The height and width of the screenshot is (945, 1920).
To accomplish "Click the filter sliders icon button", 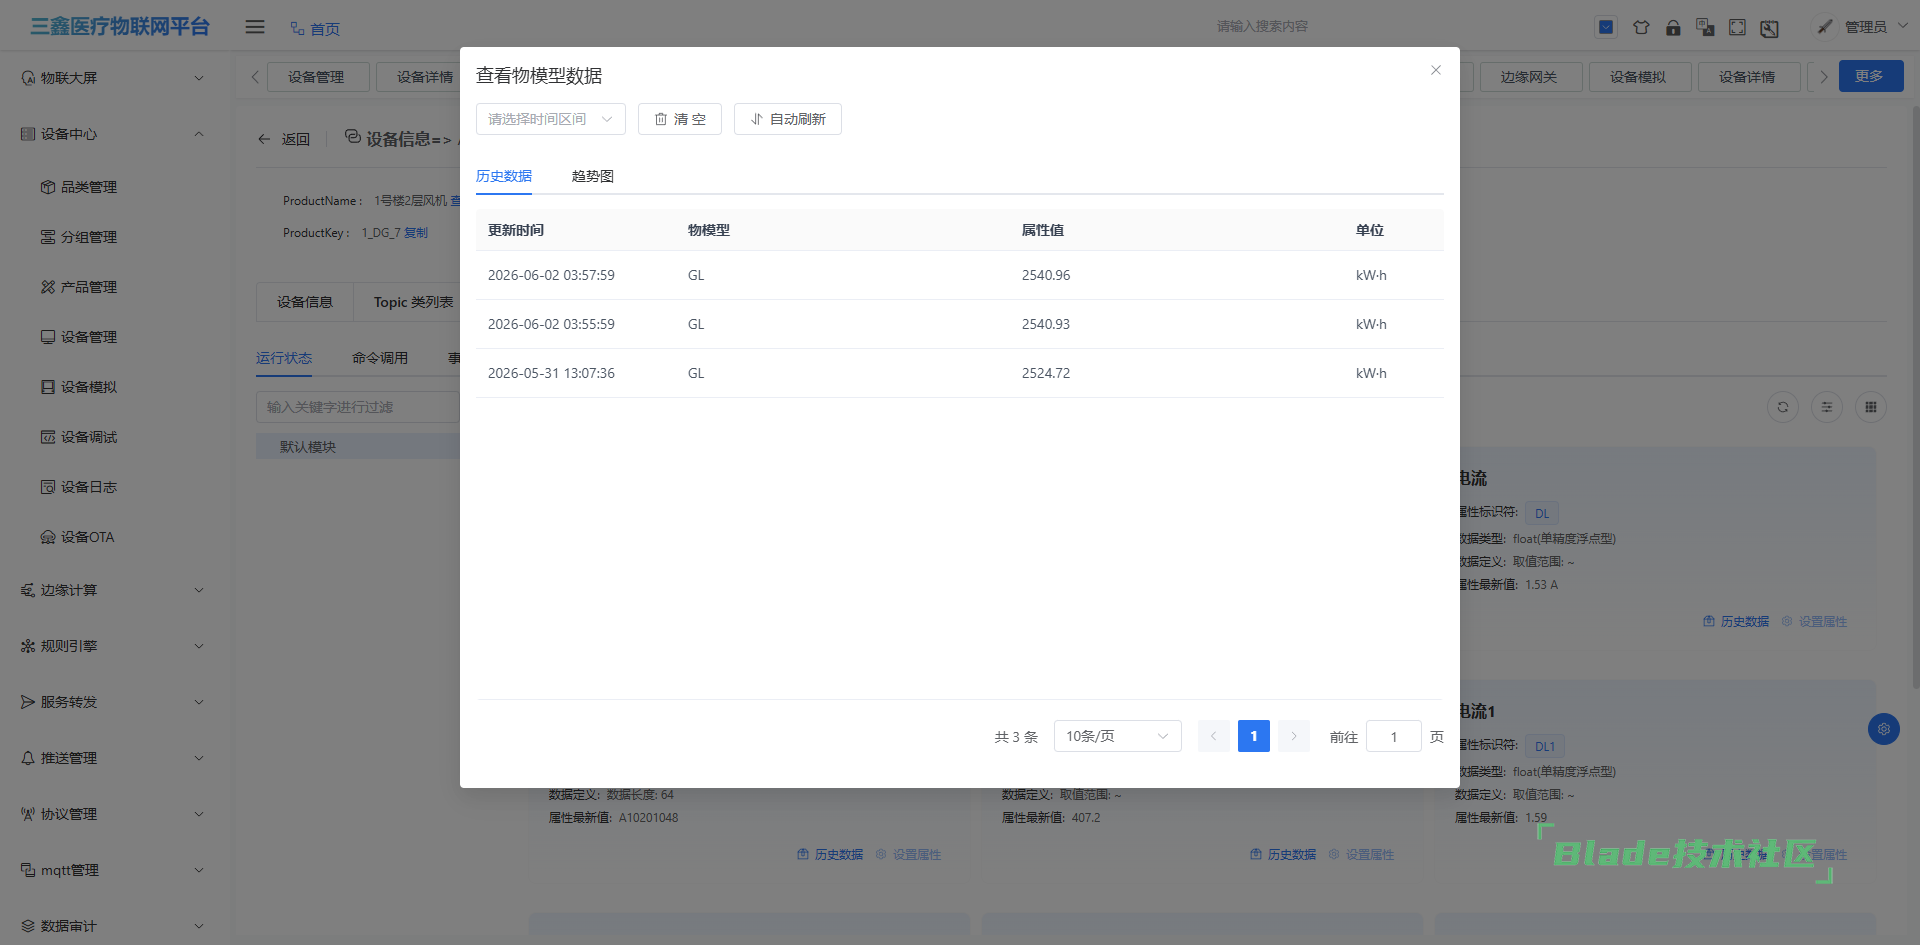I will tap(1827, 407).
